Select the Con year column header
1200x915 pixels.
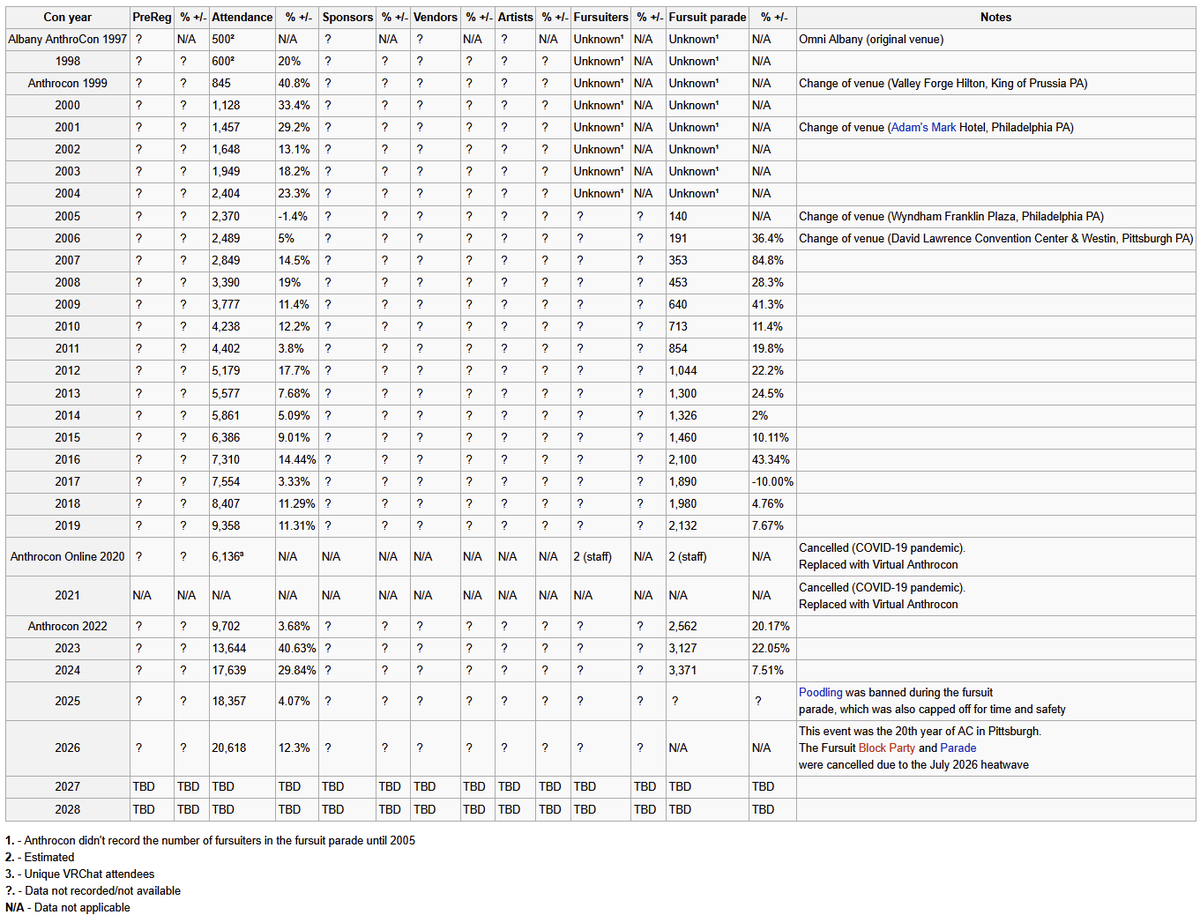(67, 18)
